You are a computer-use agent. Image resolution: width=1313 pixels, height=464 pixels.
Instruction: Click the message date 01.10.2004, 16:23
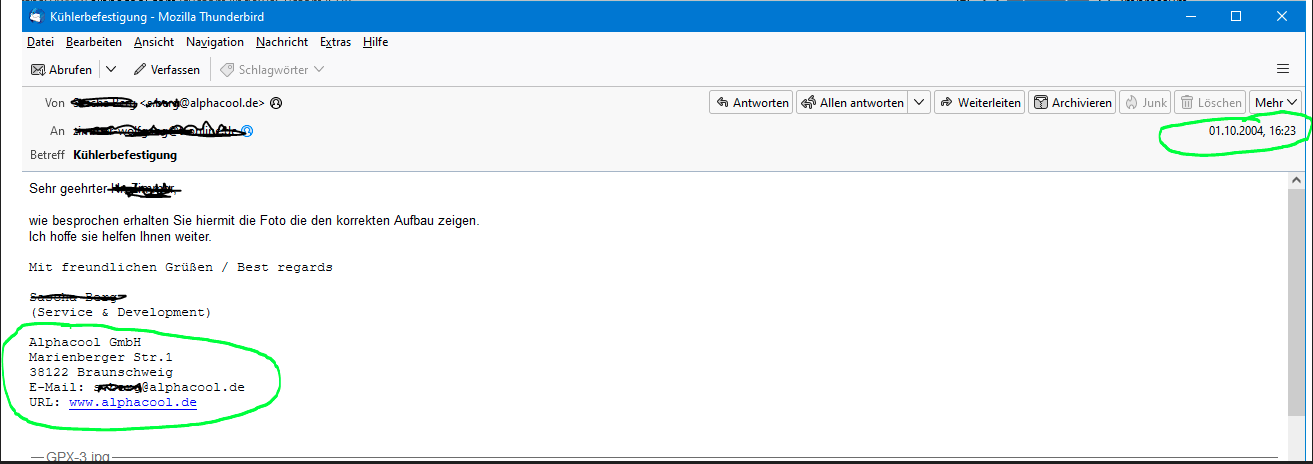1252,131
